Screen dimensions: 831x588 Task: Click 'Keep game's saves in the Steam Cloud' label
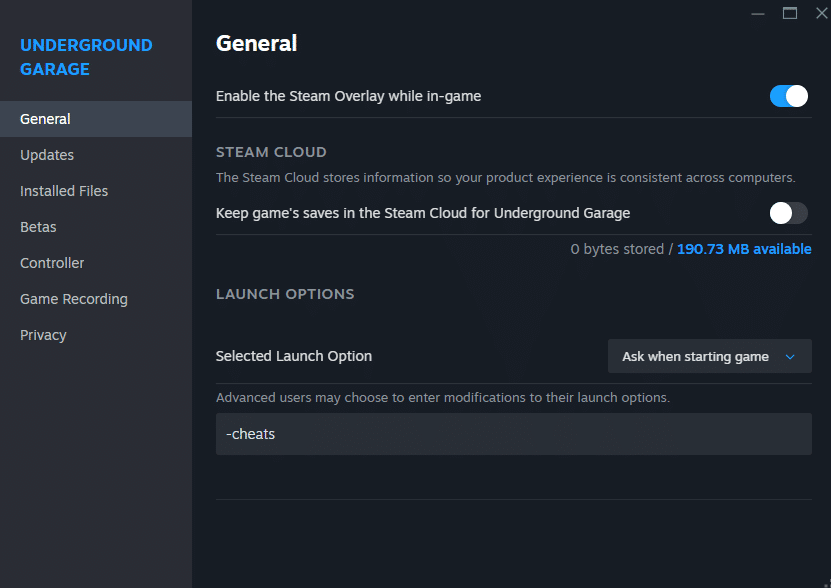click(423, 213)
